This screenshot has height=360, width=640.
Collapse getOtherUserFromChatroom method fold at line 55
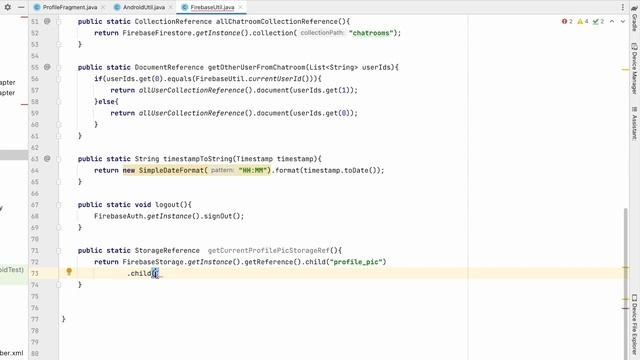[x=59, y=67]
